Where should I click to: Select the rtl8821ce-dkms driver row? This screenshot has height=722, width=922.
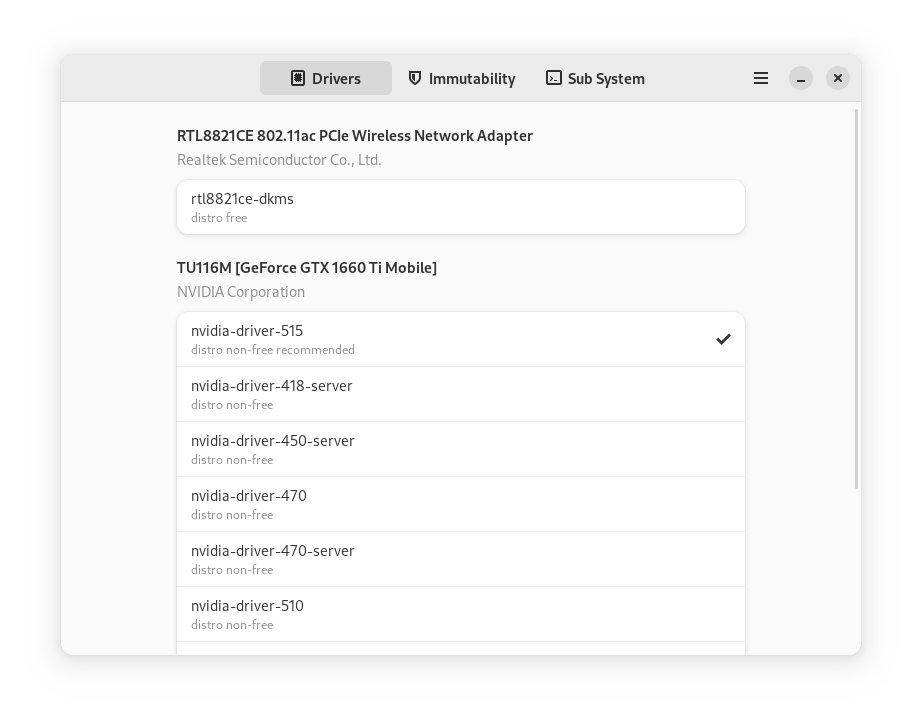coord(461,207)
